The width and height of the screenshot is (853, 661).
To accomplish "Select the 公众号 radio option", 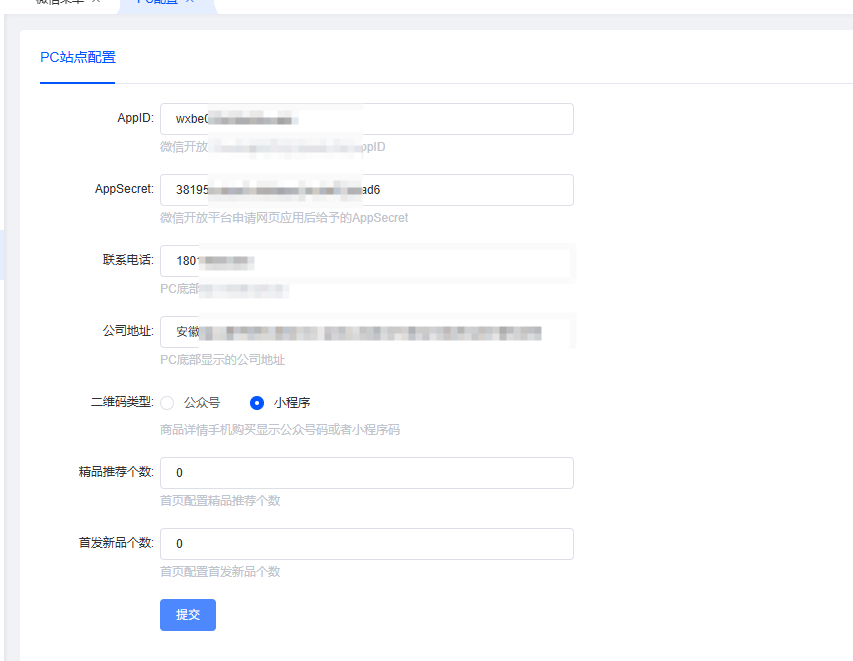I will pyautogui.click(x=167, y=402).
